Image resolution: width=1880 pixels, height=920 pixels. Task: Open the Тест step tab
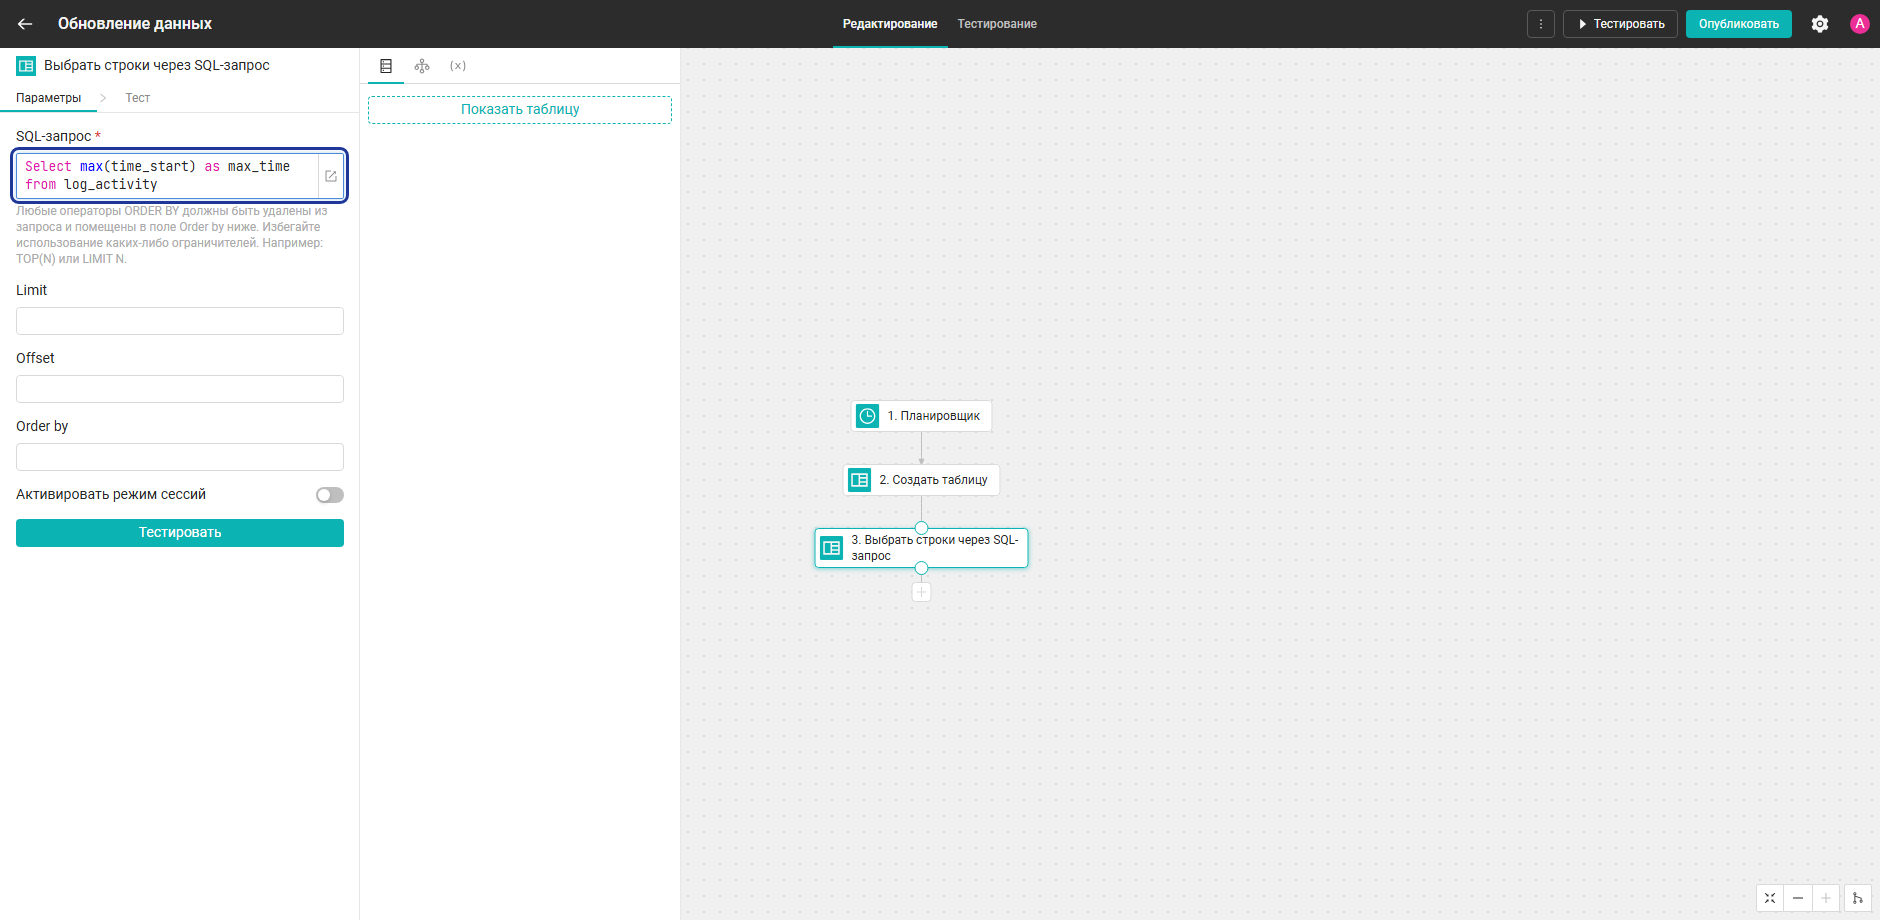point(137,98)
